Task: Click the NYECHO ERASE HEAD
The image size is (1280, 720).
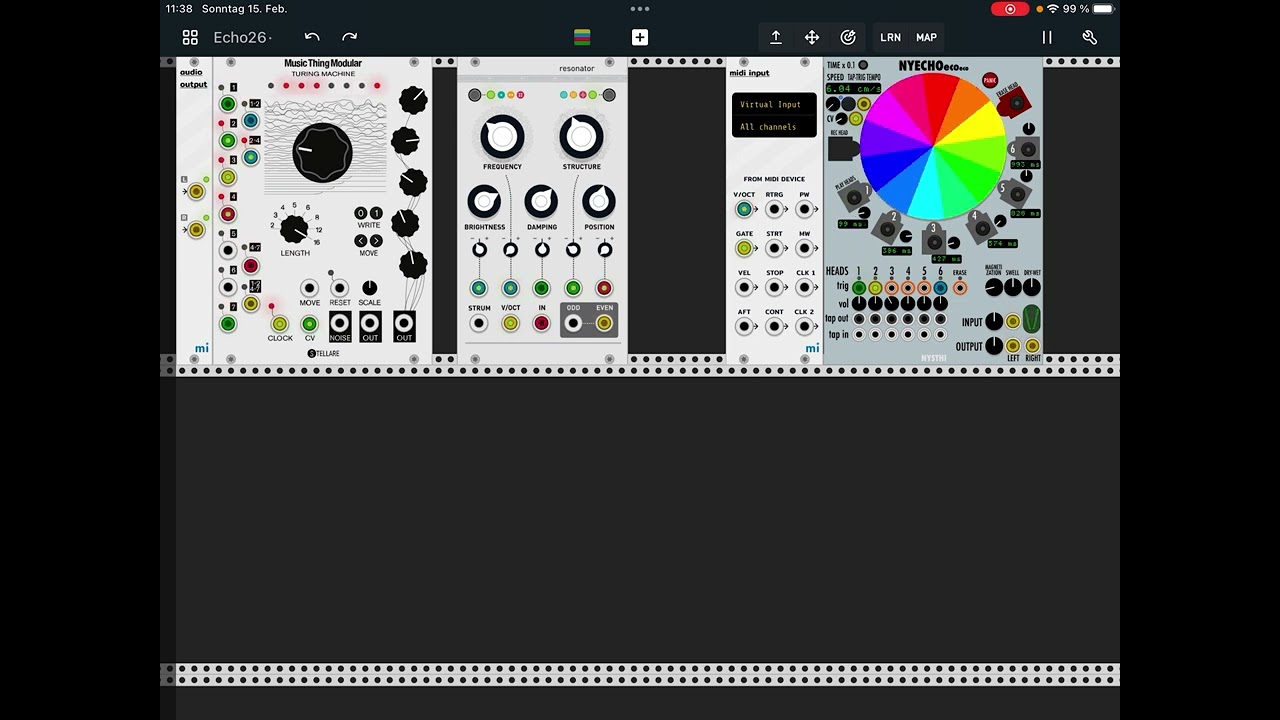Action: pos(1015,101)
